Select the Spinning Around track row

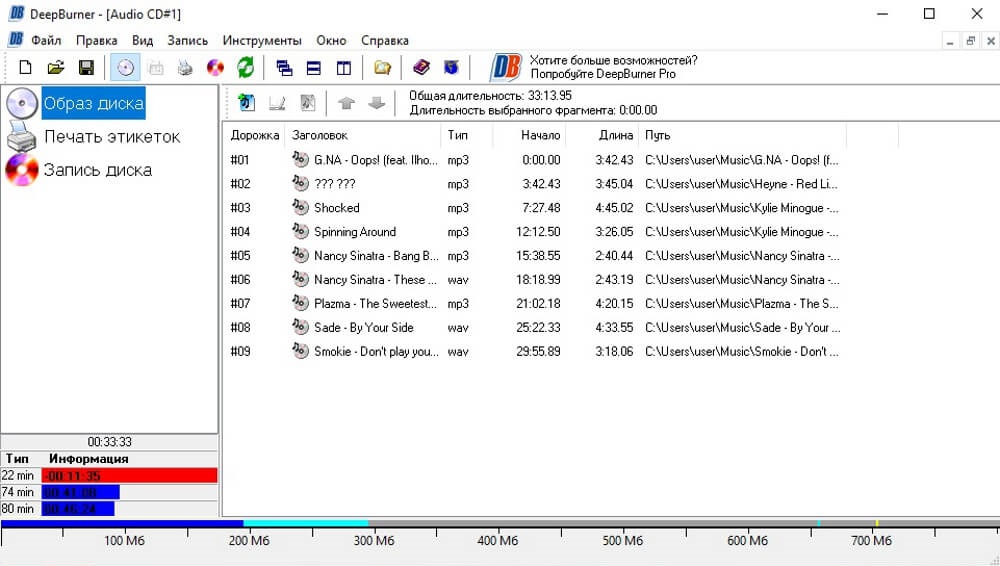point(534,232)
